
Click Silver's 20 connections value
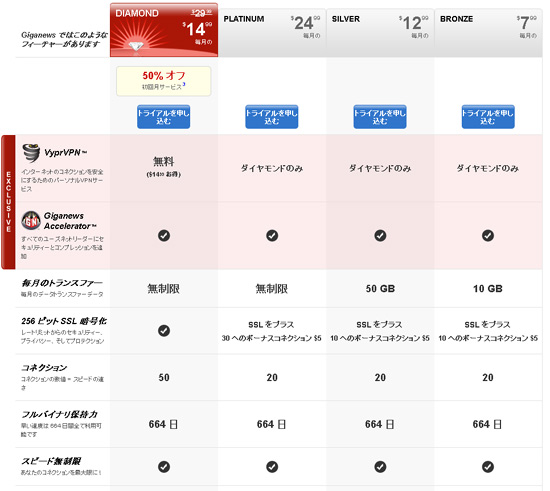[380, 378]
